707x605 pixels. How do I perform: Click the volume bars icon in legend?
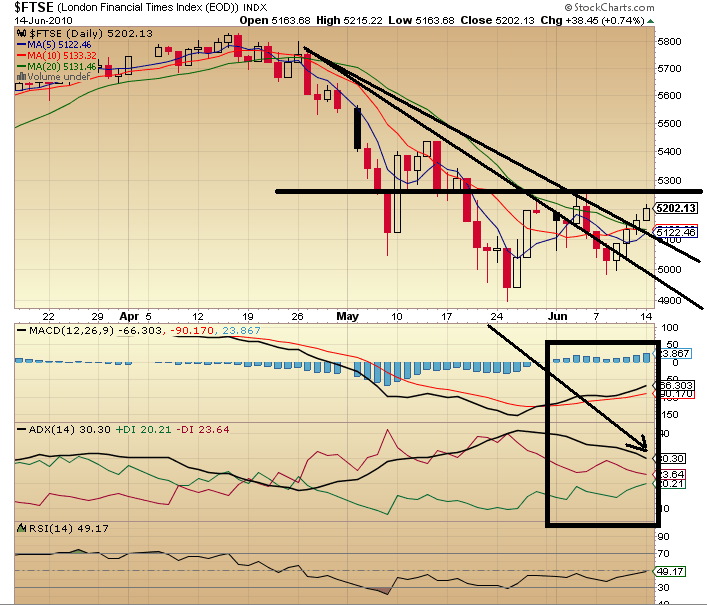pos(20,76)
